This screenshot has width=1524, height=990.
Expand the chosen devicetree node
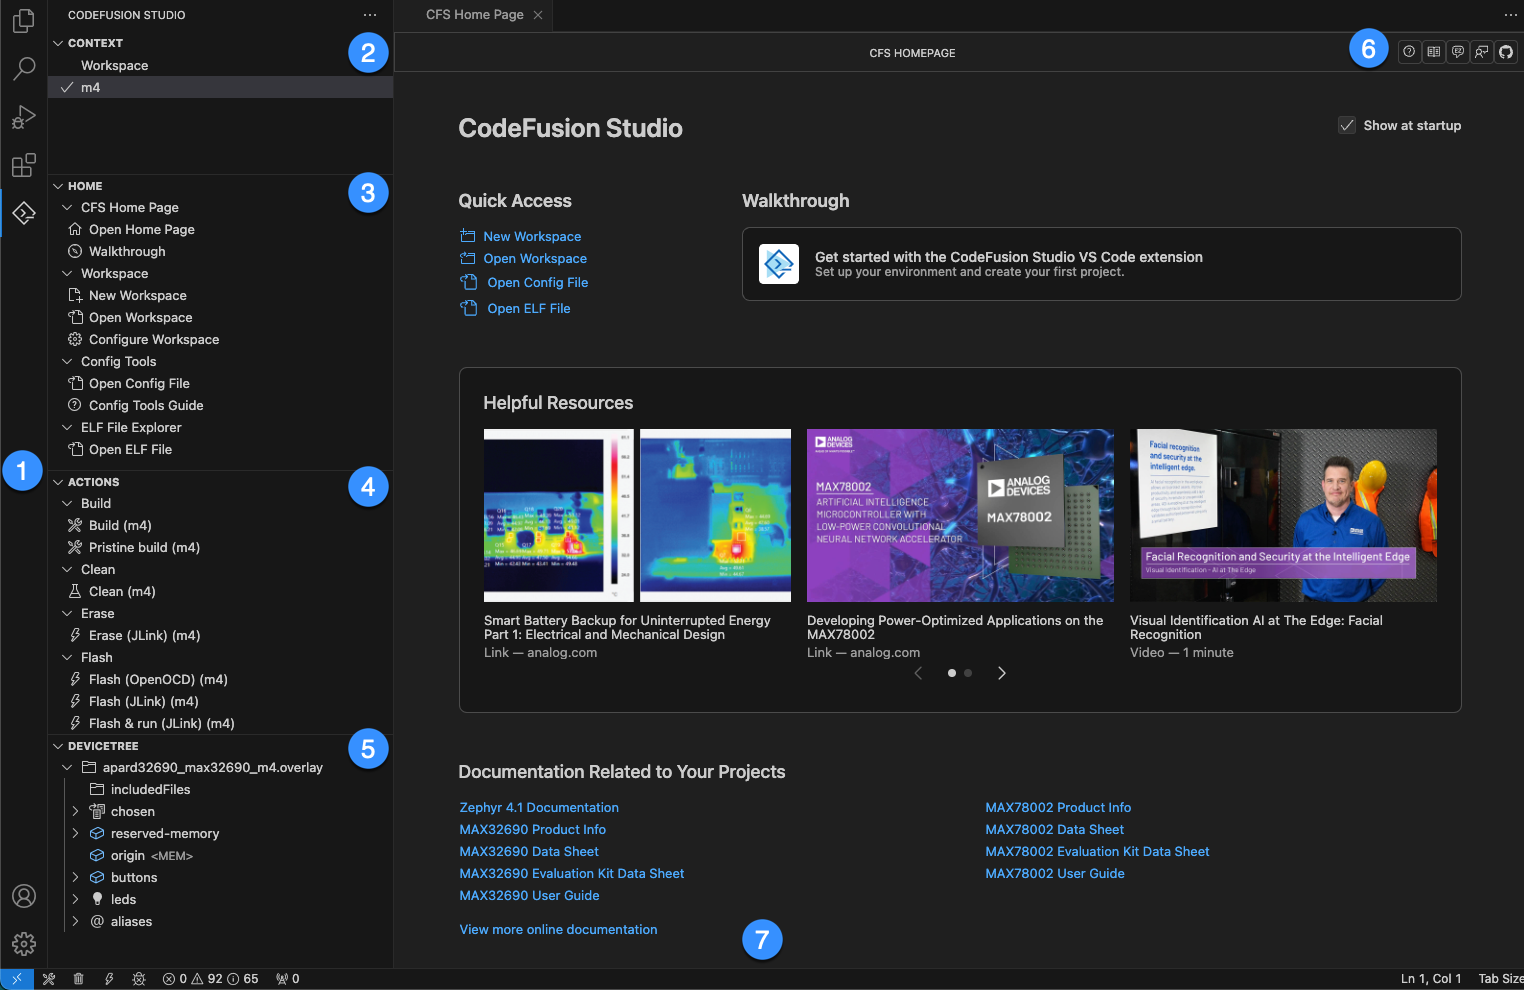point(75,811)
